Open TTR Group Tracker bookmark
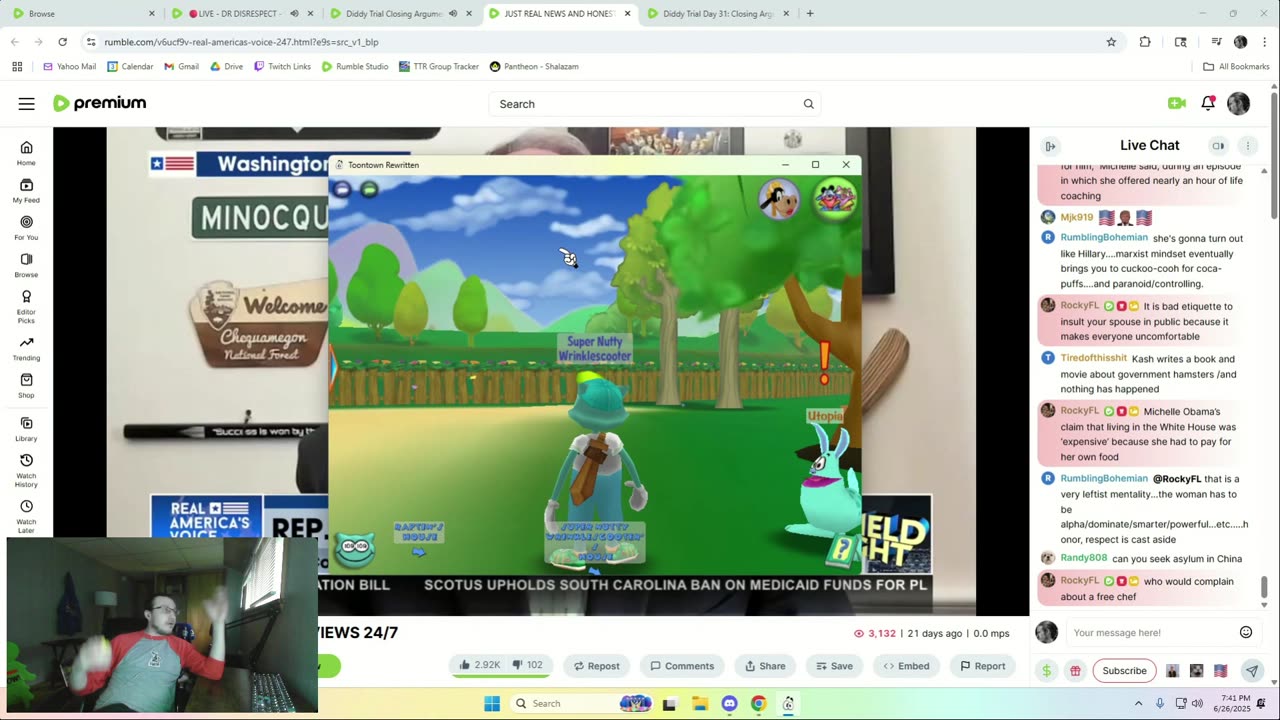Image resolution: width=1280 pixels, height=720 pixels. click(x=438, y=66)
